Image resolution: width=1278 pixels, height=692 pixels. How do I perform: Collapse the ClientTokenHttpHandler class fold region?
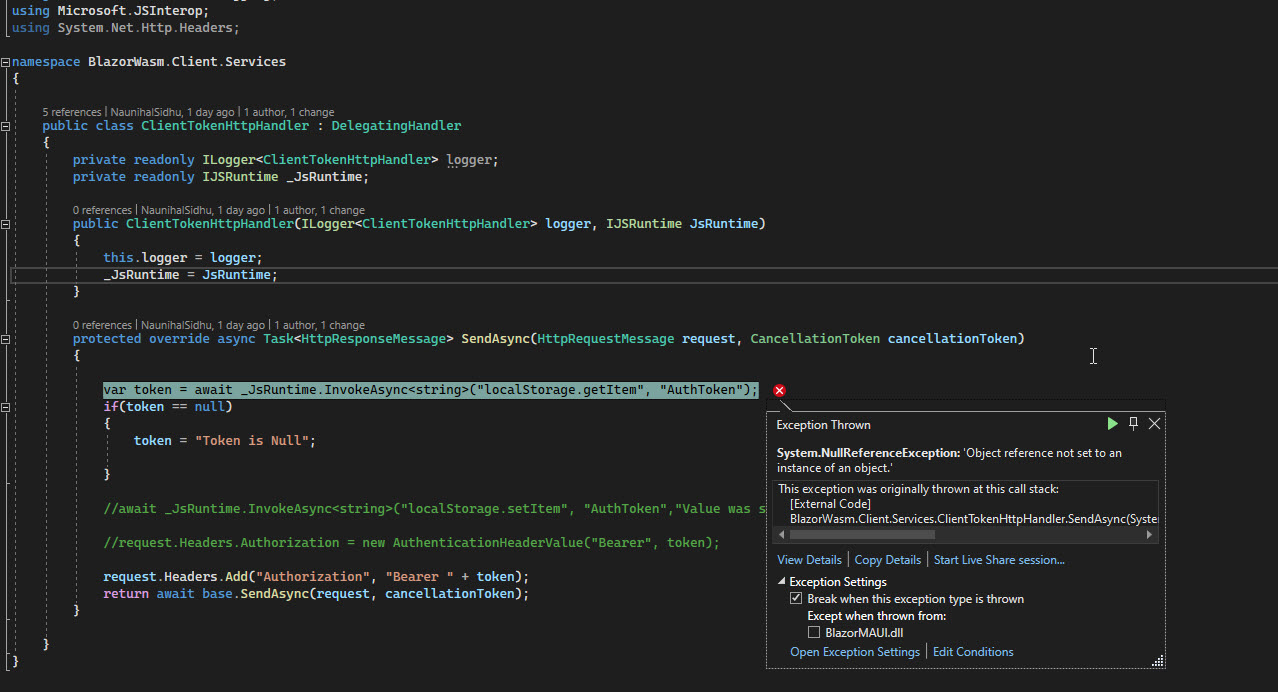[x=6, y=125]
